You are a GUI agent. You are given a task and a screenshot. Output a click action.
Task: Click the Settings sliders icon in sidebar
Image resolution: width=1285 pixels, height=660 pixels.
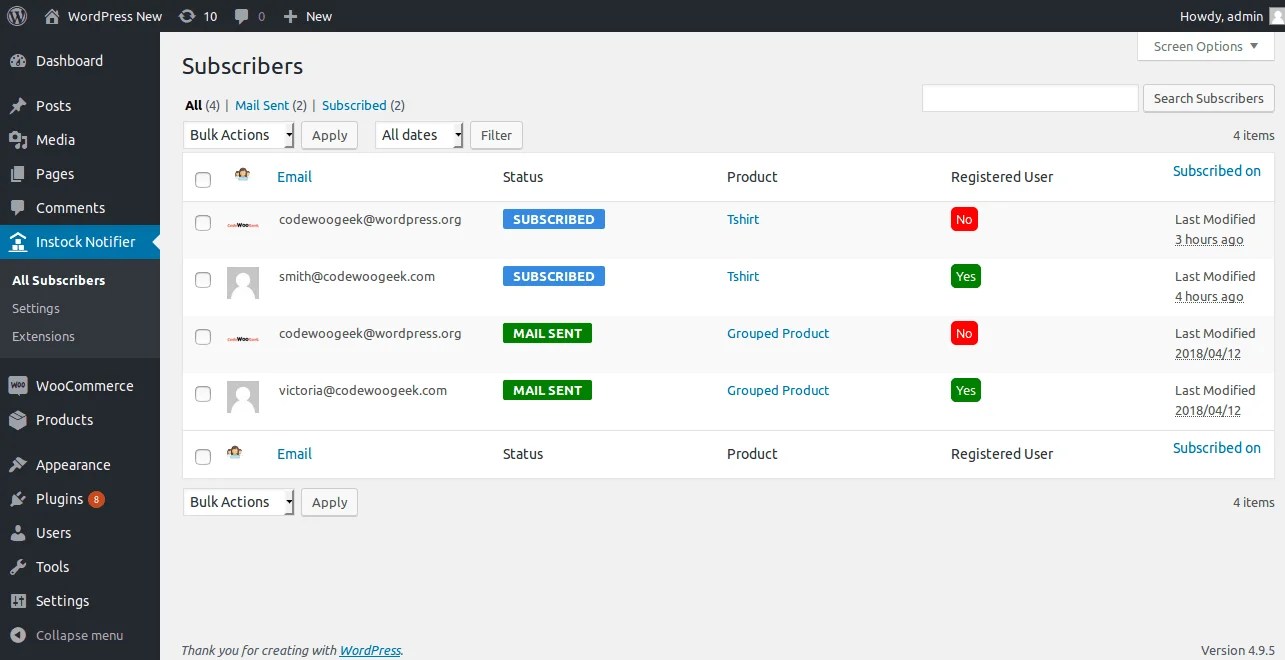(x=18, y=601)
